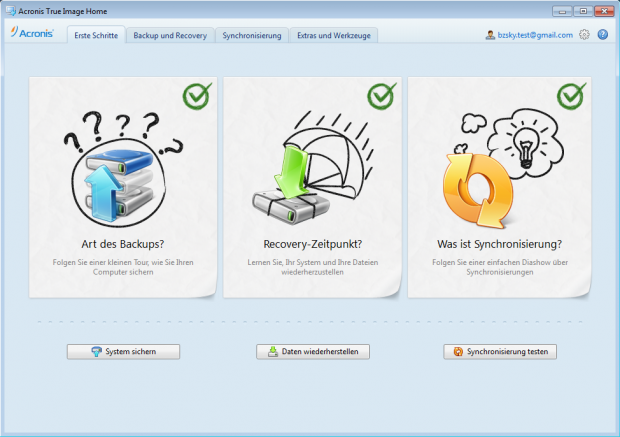Viewport: 620px width, 437px height.
Task: Click the title bar application icon
Action: pyautogui.click(x=11, y=11)
